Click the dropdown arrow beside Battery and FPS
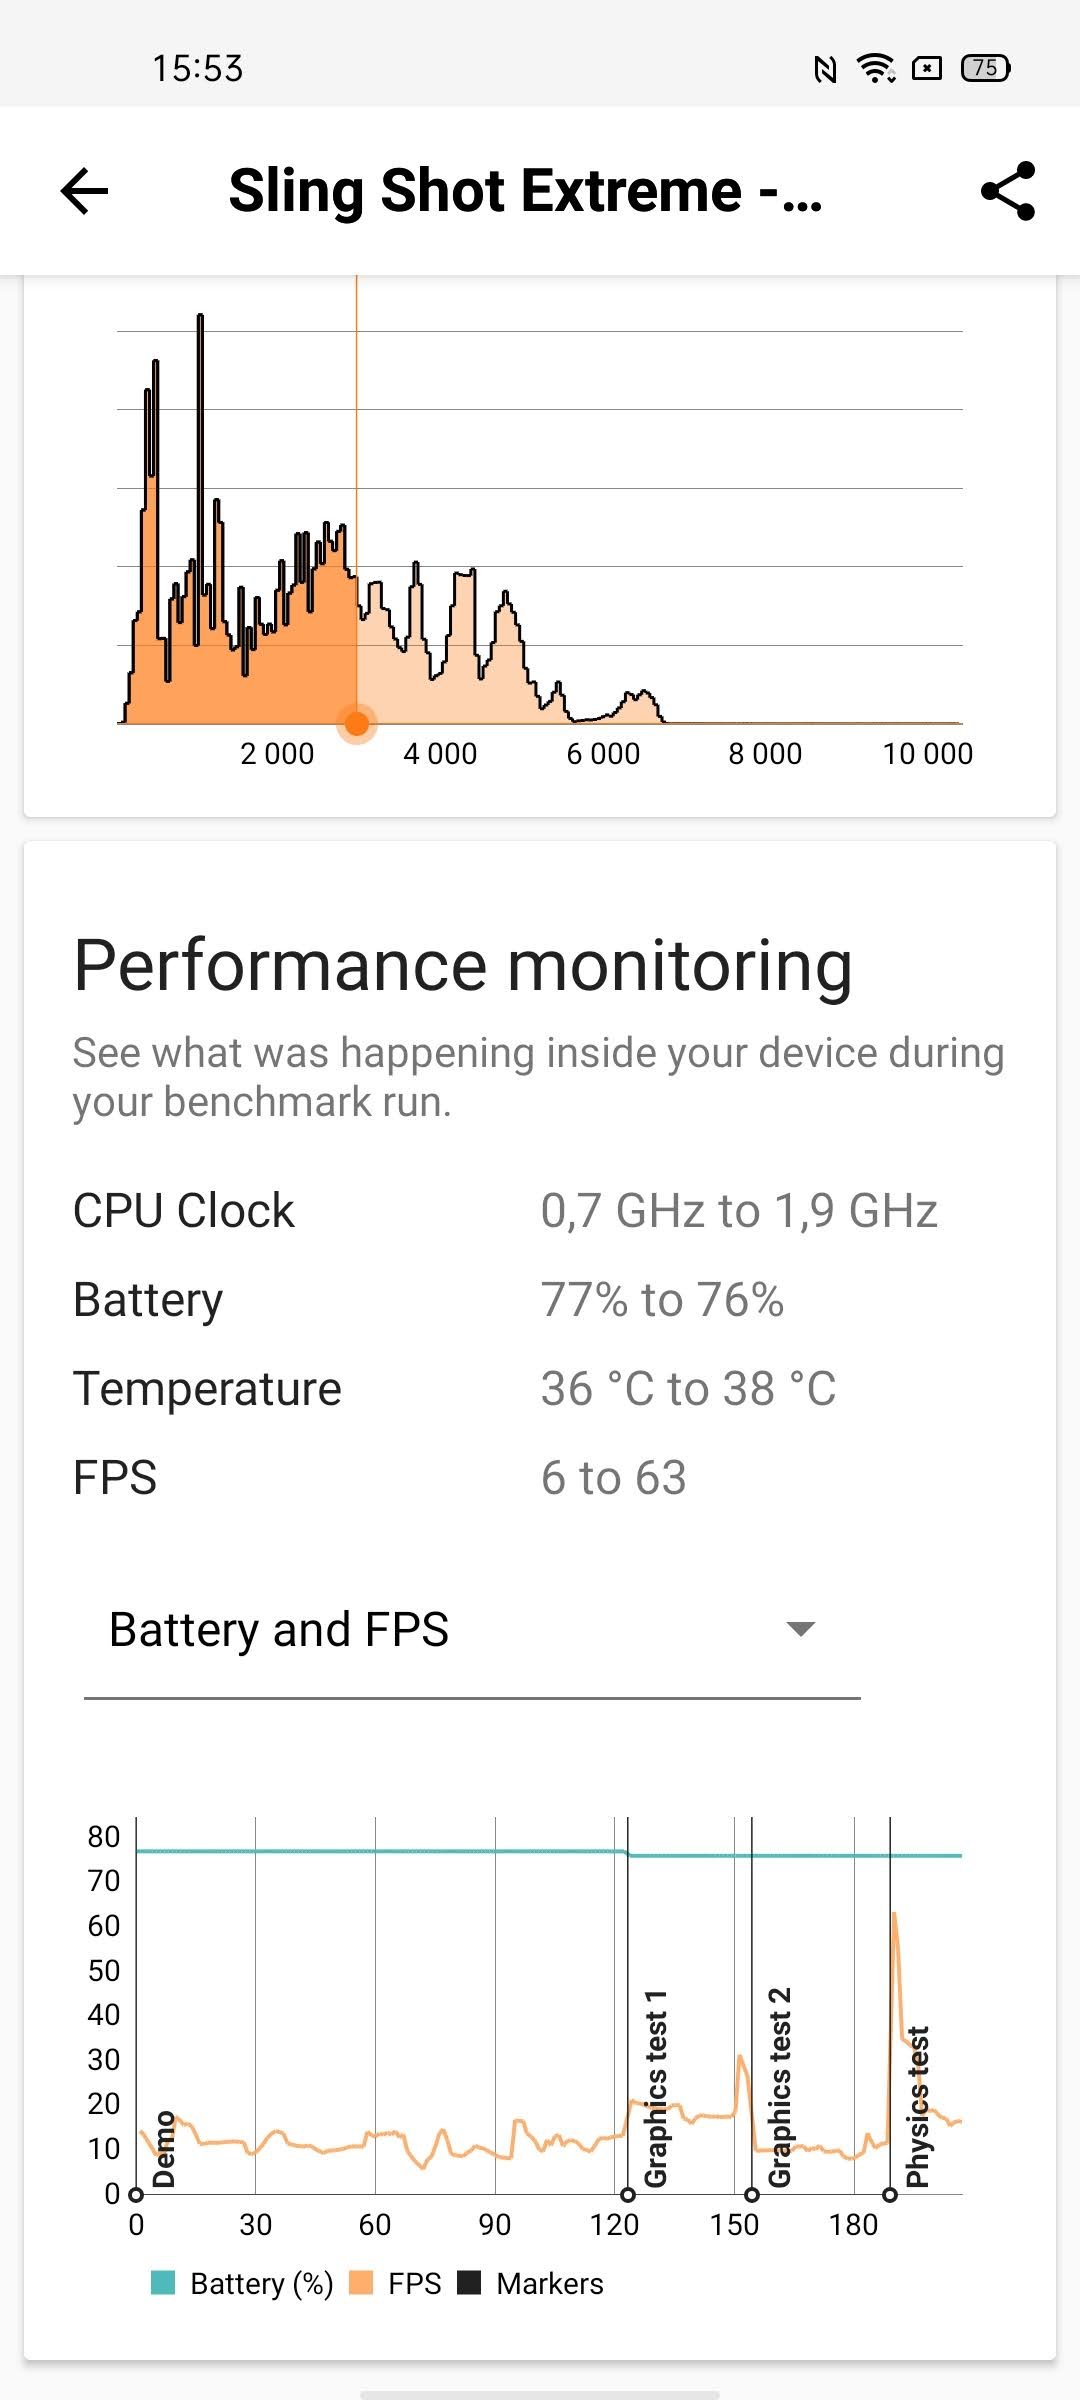The image size is (1080, 2400). (801, 1629)
